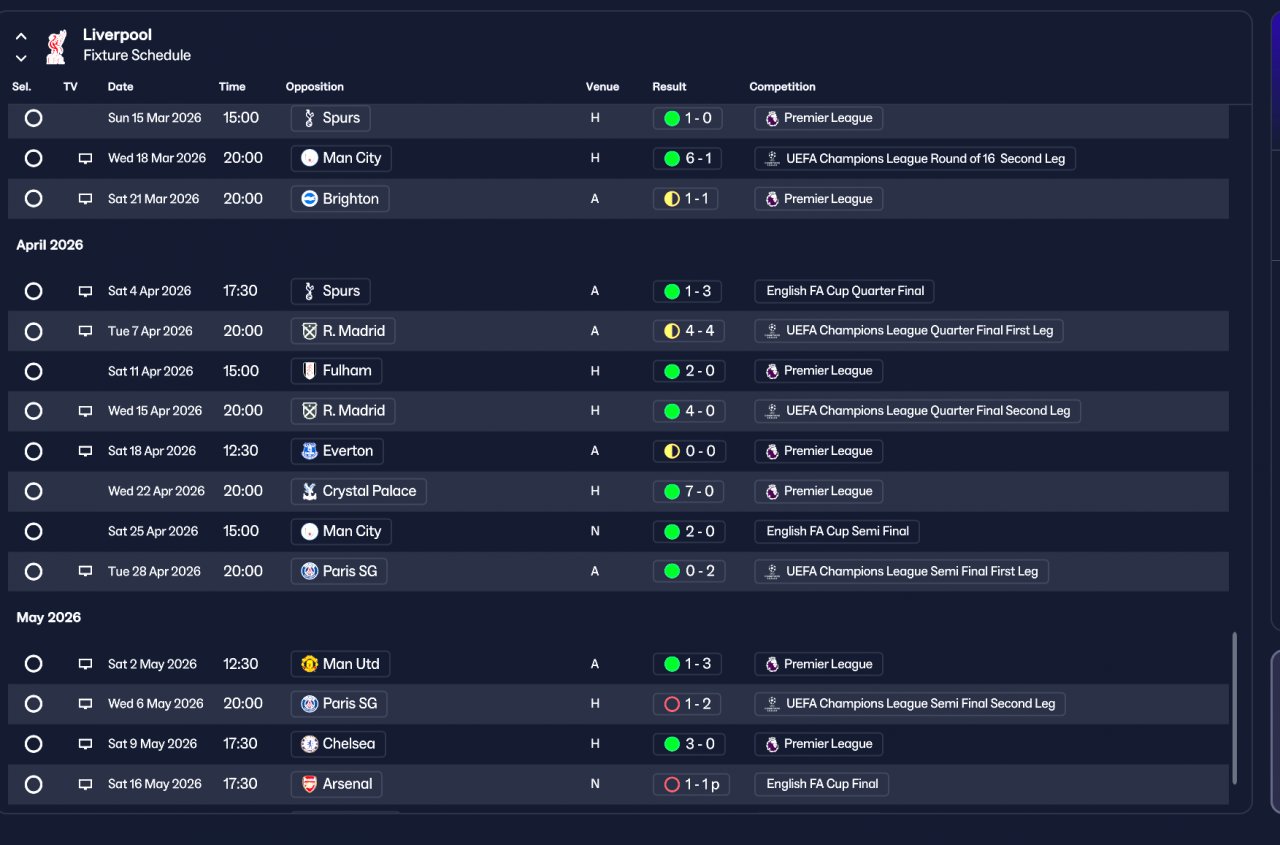Open Champions League Semi Final First Leg

click(902, 572)
